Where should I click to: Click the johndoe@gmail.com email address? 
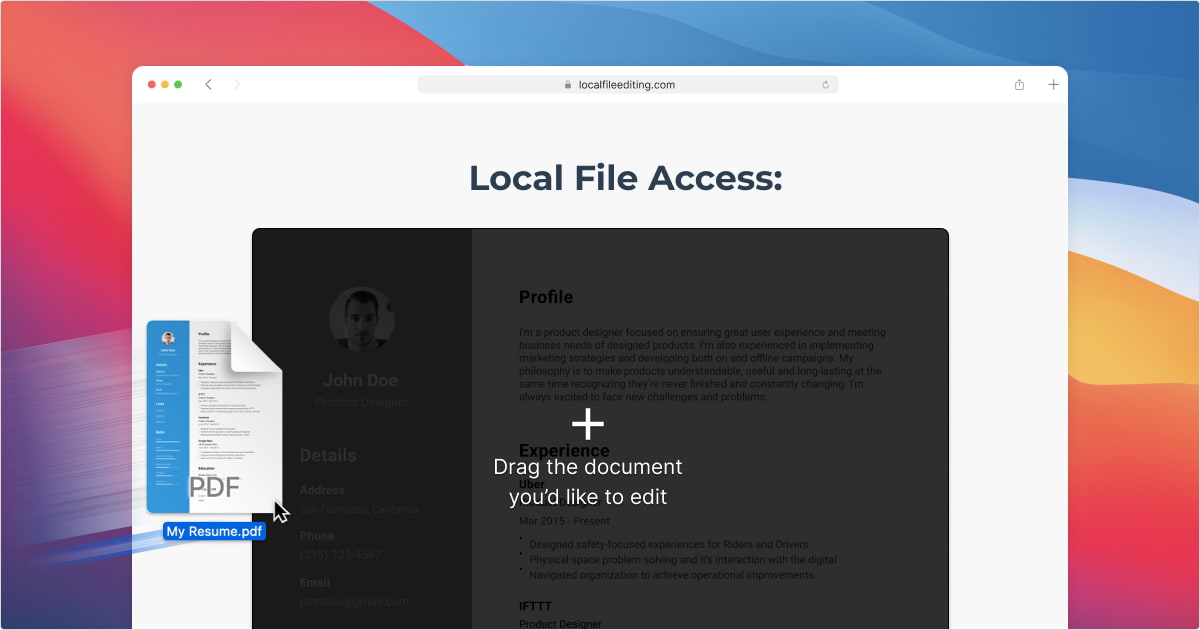click(x=355, y=601)
